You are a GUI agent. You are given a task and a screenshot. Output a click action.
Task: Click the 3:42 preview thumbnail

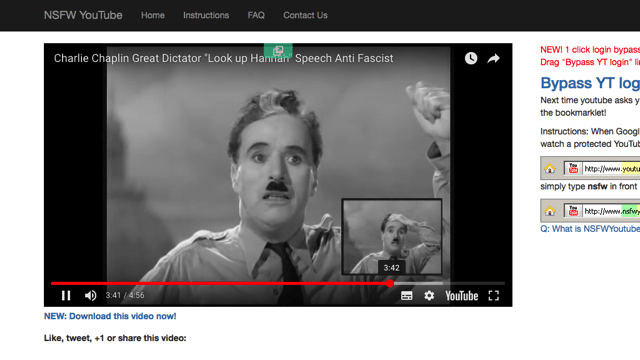(392, 237)
